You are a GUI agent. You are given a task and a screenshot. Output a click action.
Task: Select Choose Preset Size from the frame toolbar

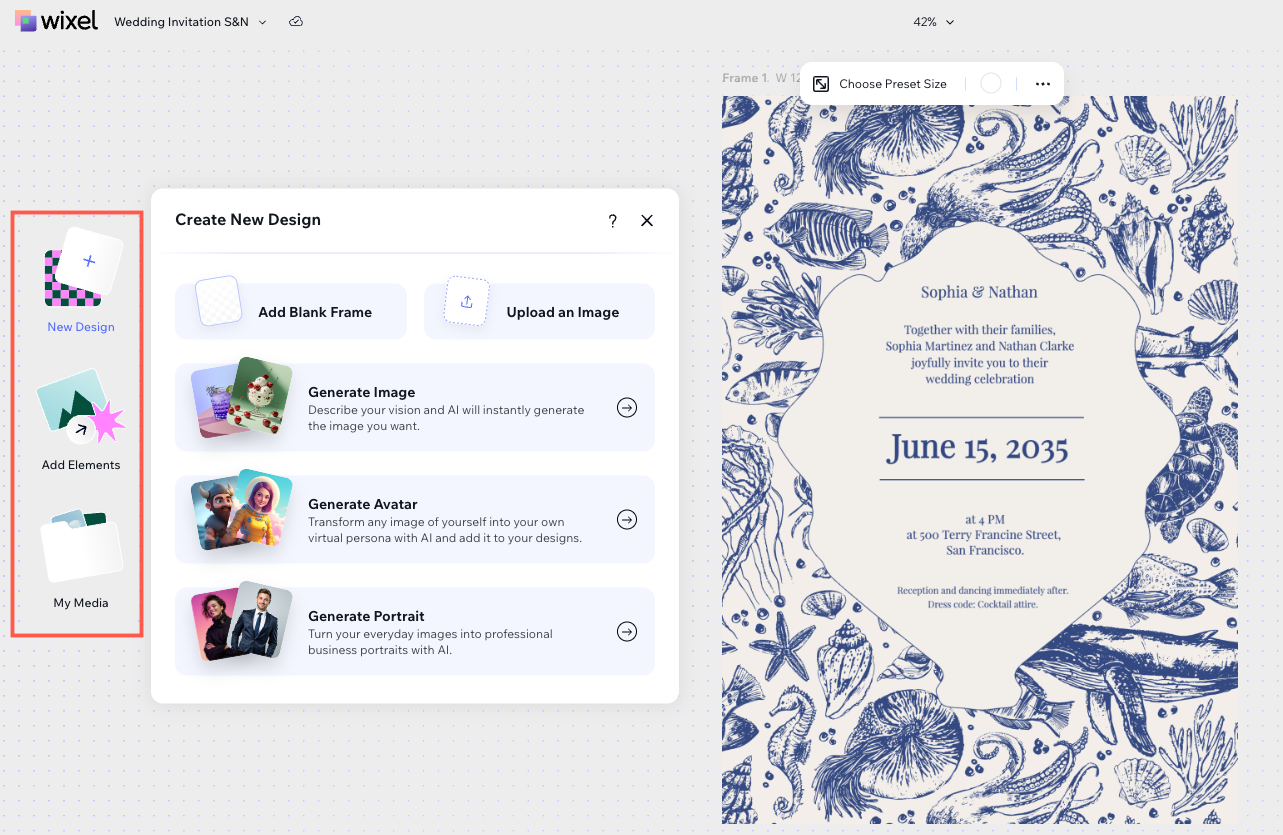point(893,83)
